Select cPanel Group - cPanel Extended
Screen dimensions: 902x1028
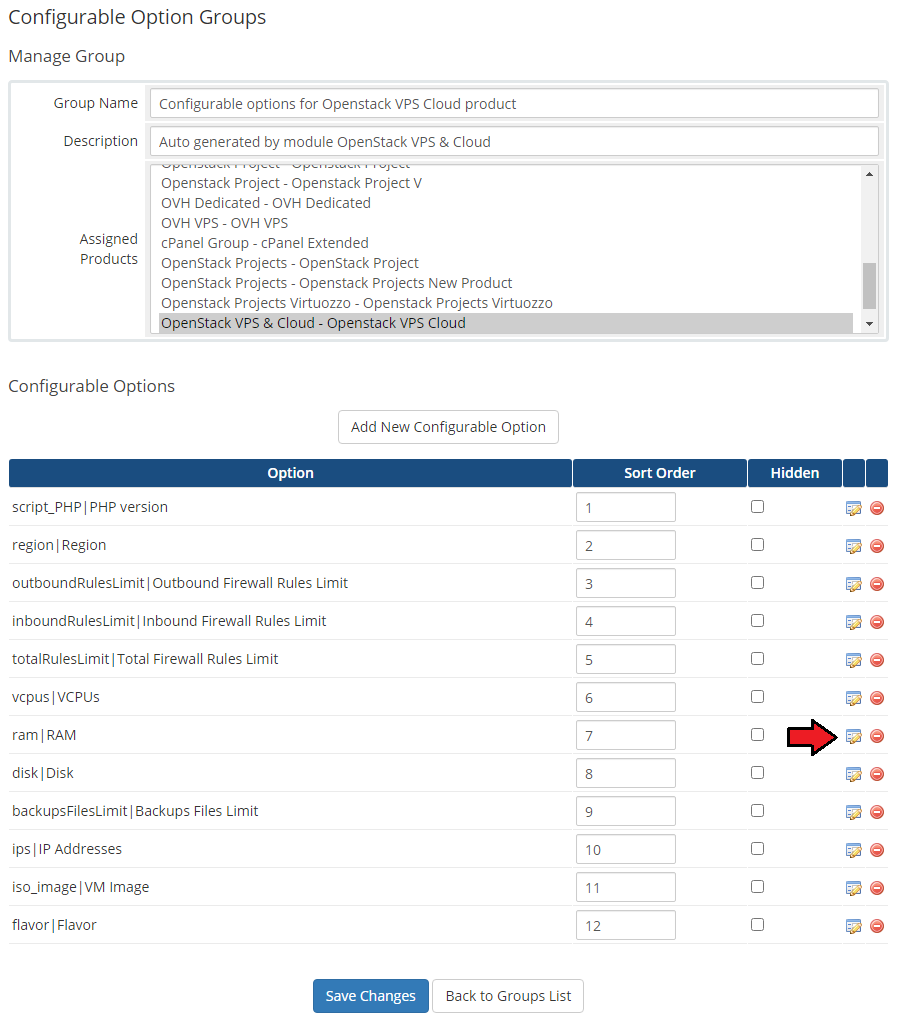tap(505, 243)
